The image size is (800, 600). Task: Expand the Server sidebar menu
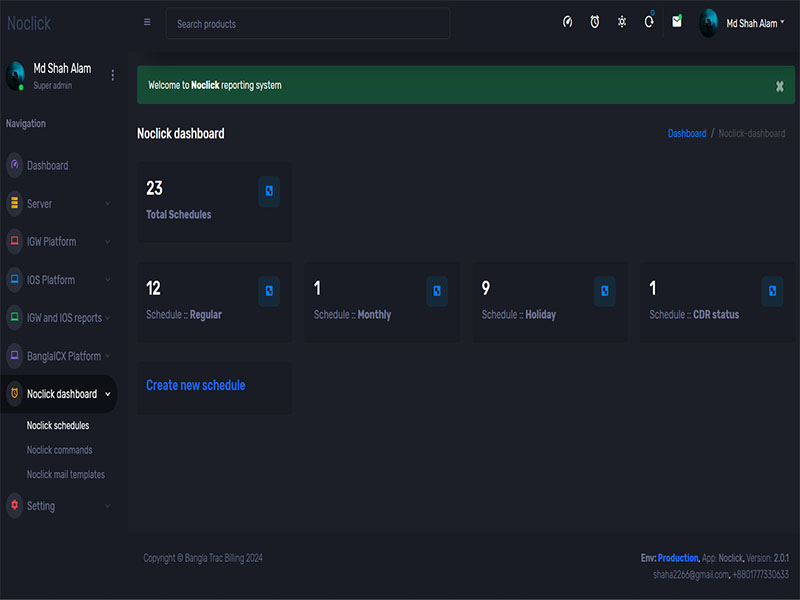coord(58,204)
